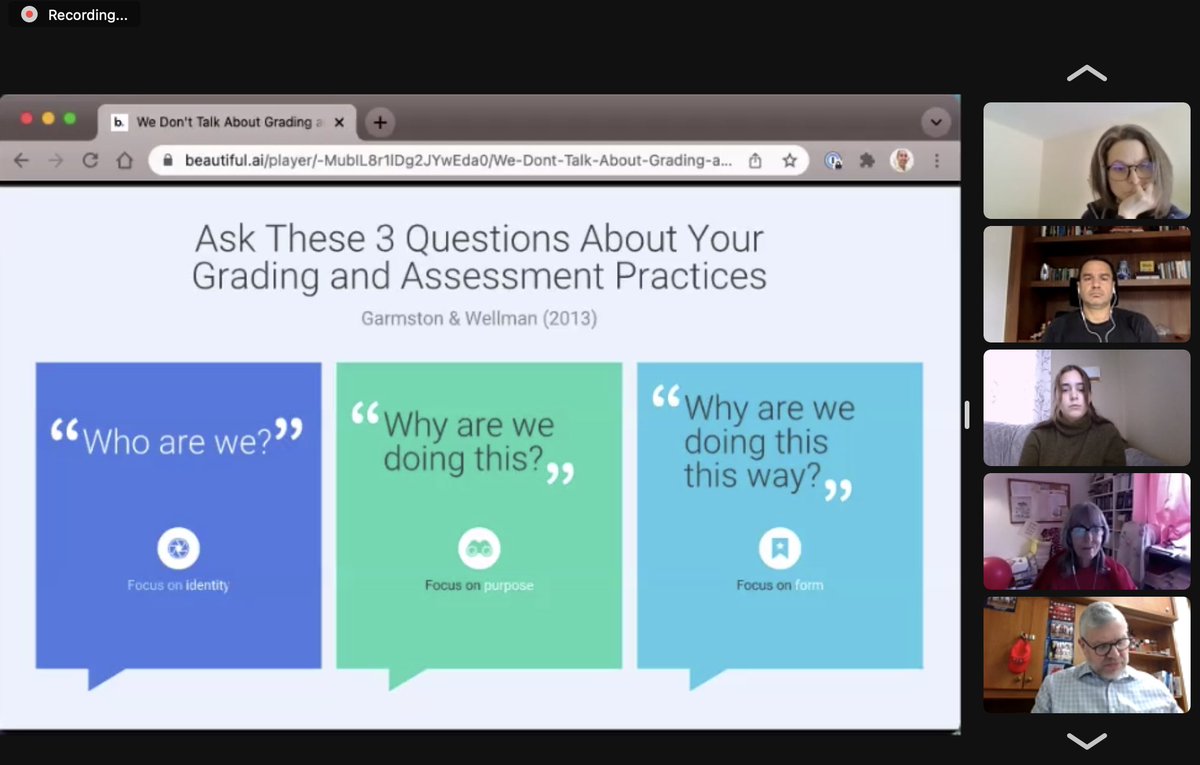Select video of woman with glasses at top
The height and width of the screenshot is (765, 1200).
pyautogui.click(x=1087, y=160)
